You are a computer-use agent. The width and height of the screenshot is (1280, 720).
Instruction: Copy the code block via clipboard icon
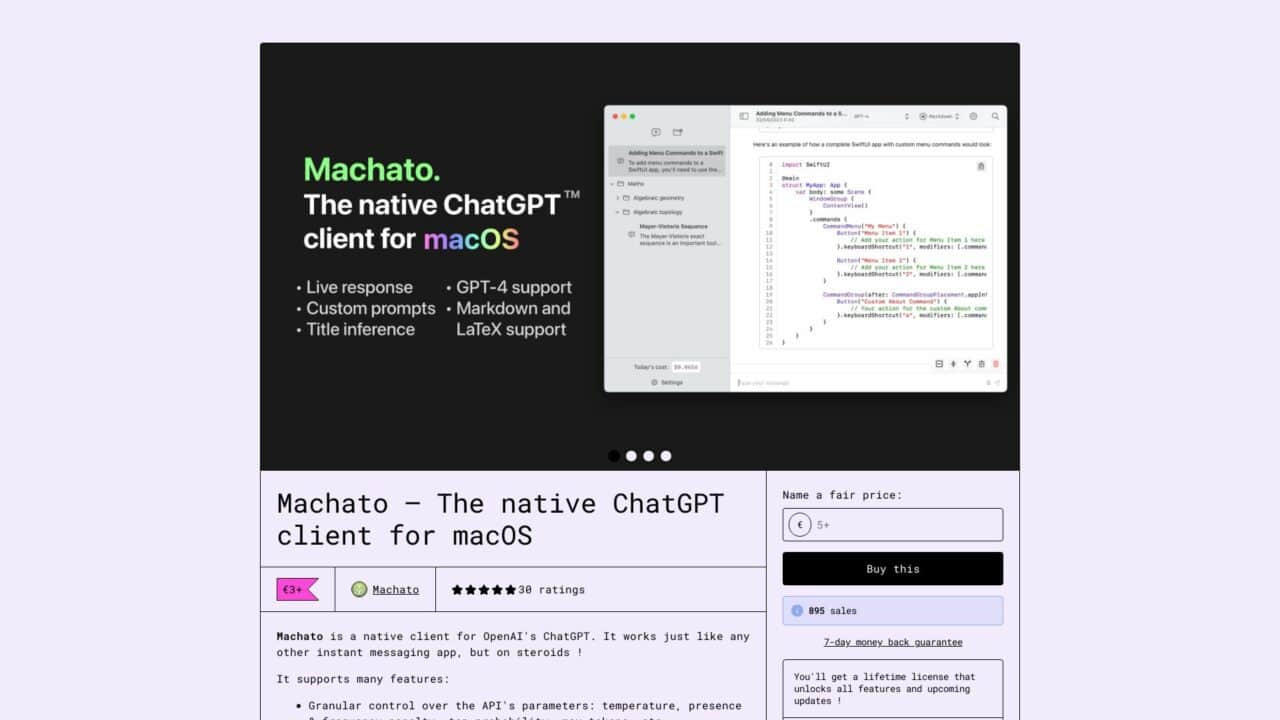click(x=981, y=166)
